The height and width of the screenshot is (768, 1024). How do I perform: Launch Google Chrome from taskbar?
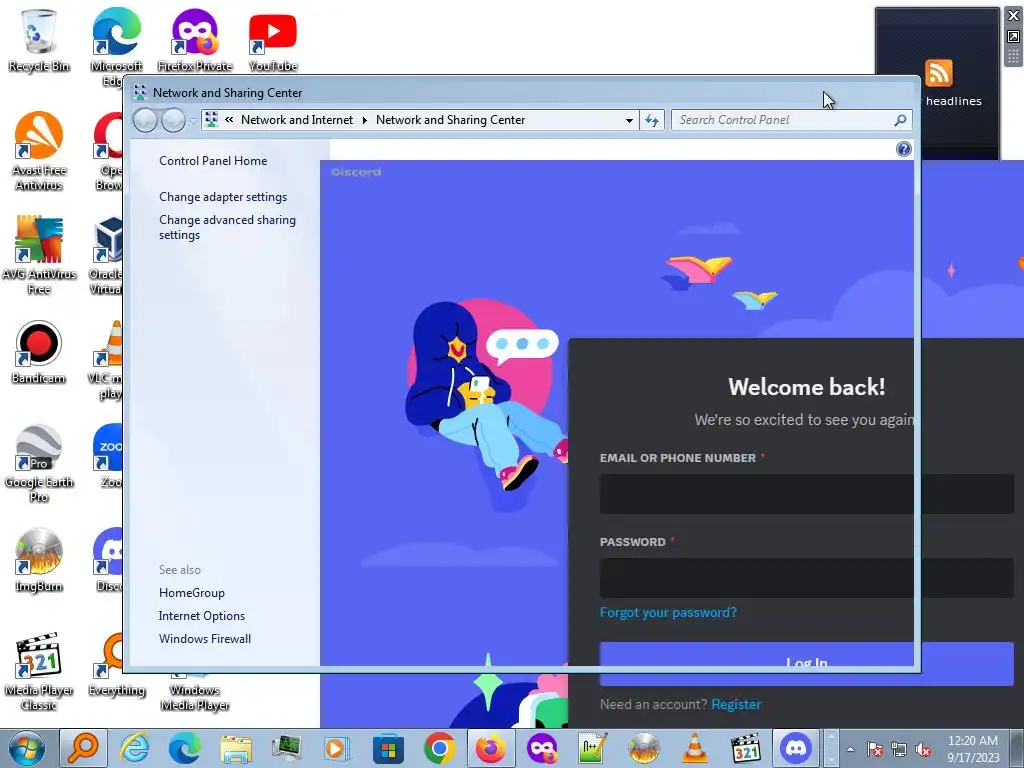point(440,748)
